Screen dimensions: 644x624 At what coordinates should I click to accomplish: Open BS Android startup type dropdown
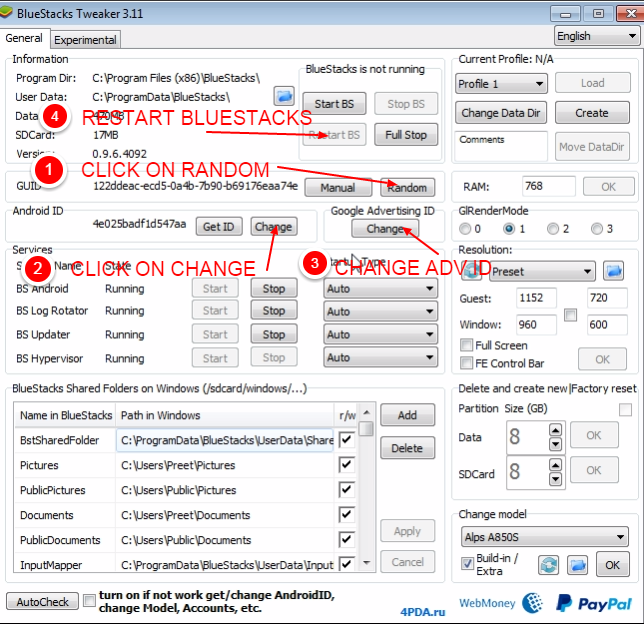(380, 288)
